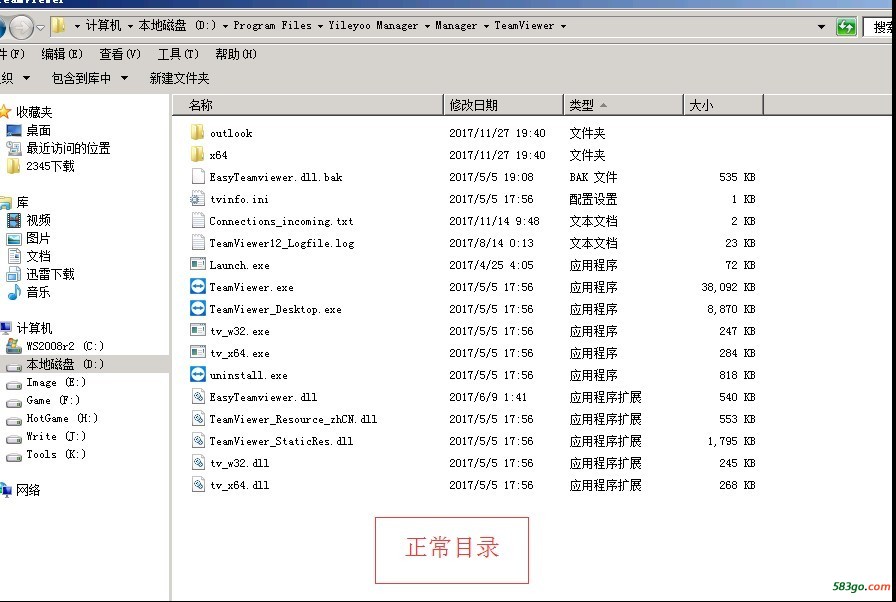Select the Launch.exe application icon
The width and height of the screenshot is (896, 602).
point(198,264)
